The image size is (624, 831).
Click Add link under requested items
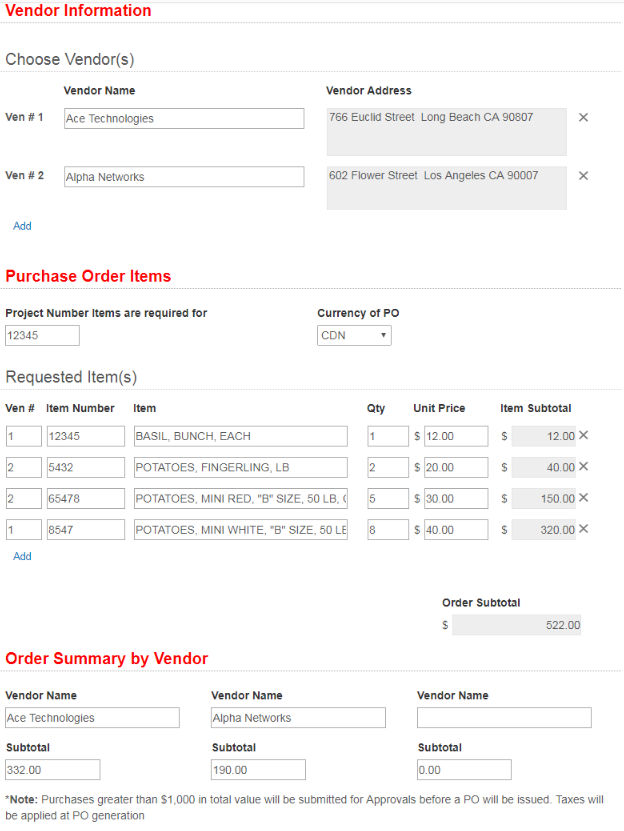tap(22, 556)
